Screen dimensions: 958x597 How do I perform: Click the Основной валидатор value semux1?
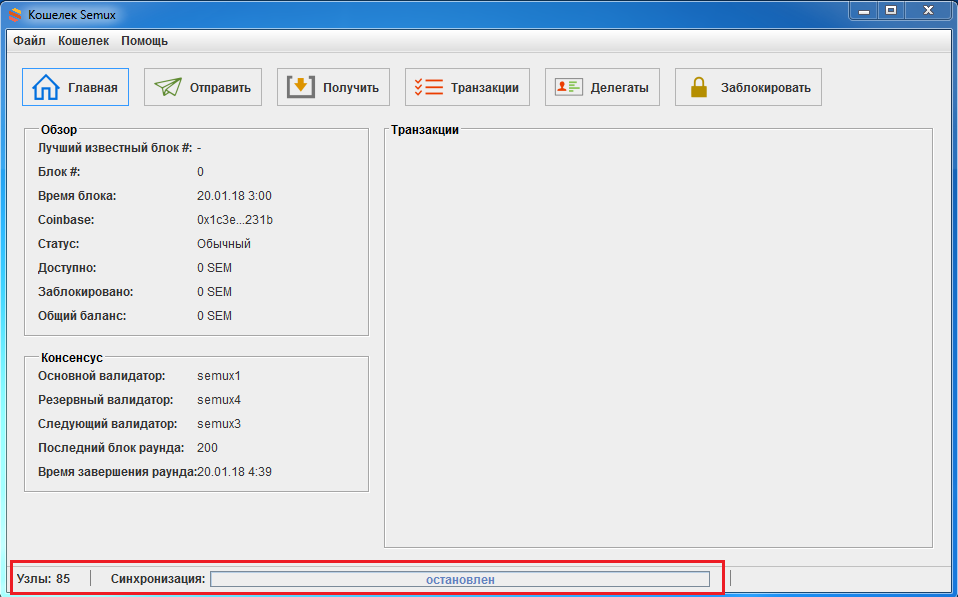pyautogui.click(x=219, y=376)
